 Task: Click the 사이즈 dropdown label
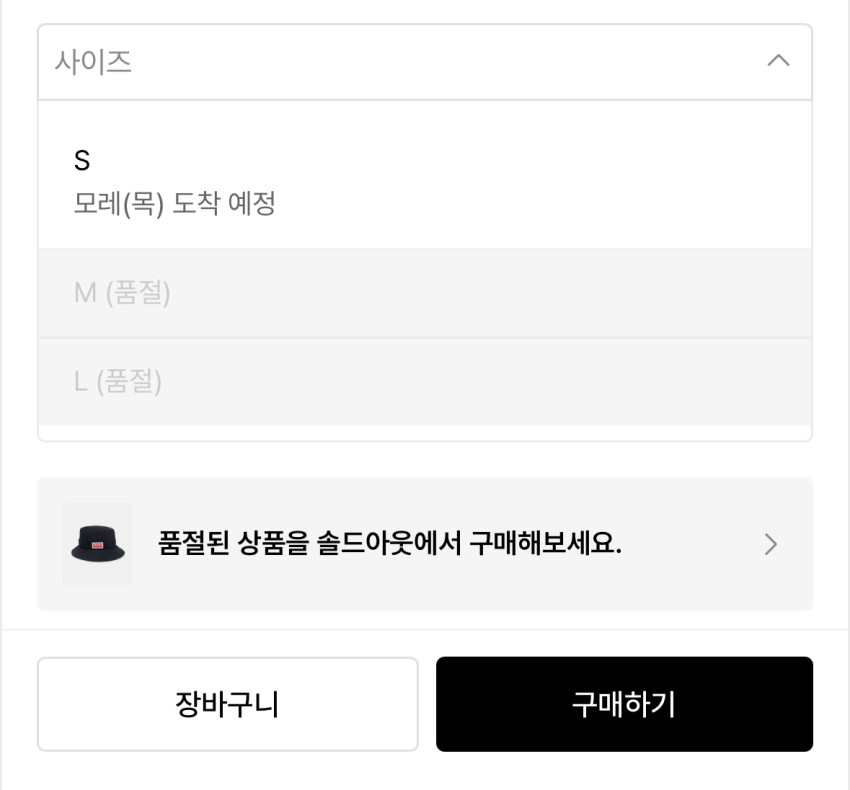tap(93, 62)
